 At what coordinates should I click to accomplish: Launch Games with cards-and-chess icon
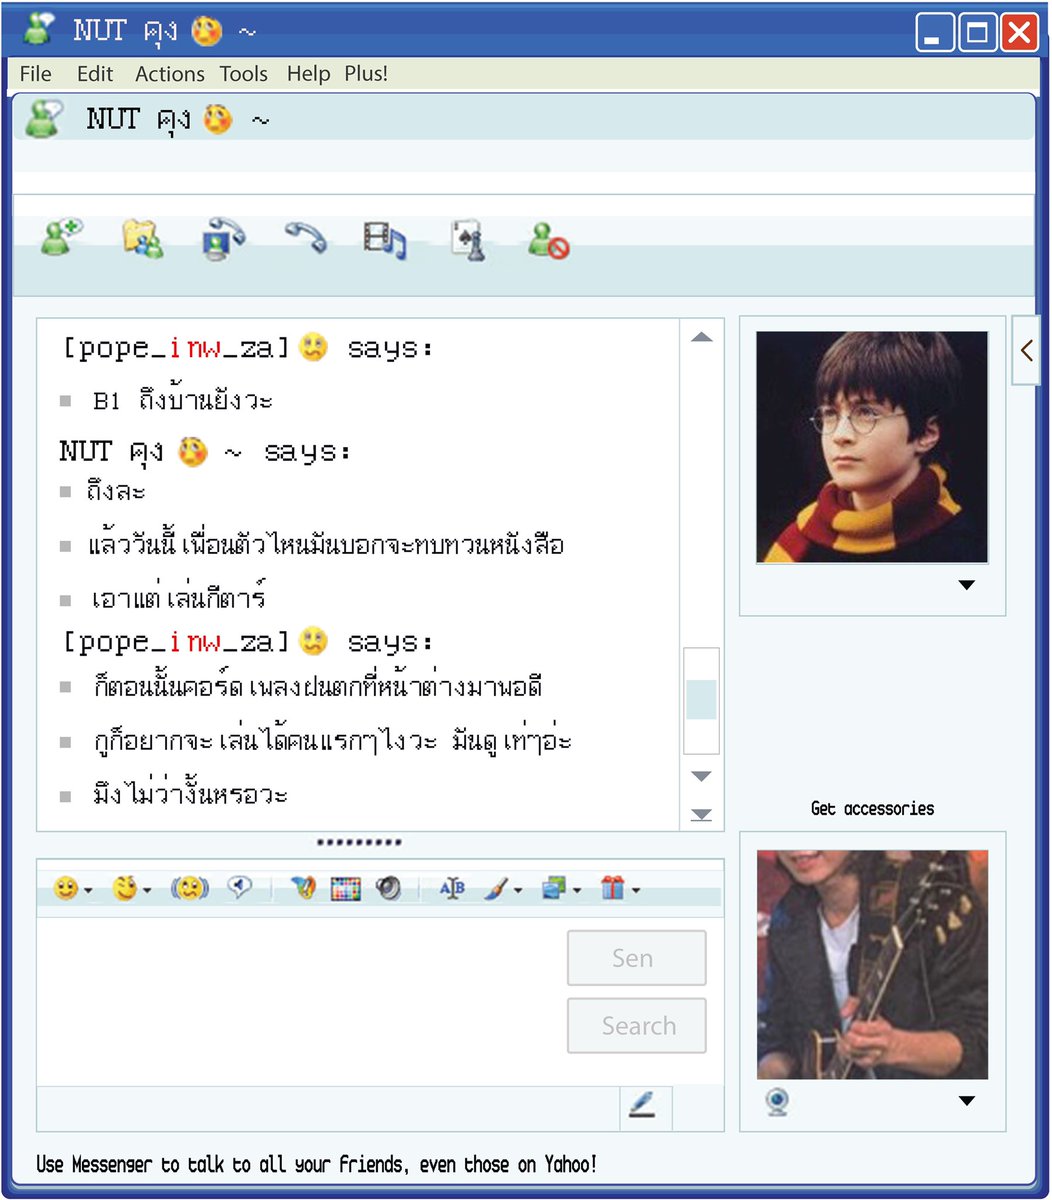[x=468, y=239]
